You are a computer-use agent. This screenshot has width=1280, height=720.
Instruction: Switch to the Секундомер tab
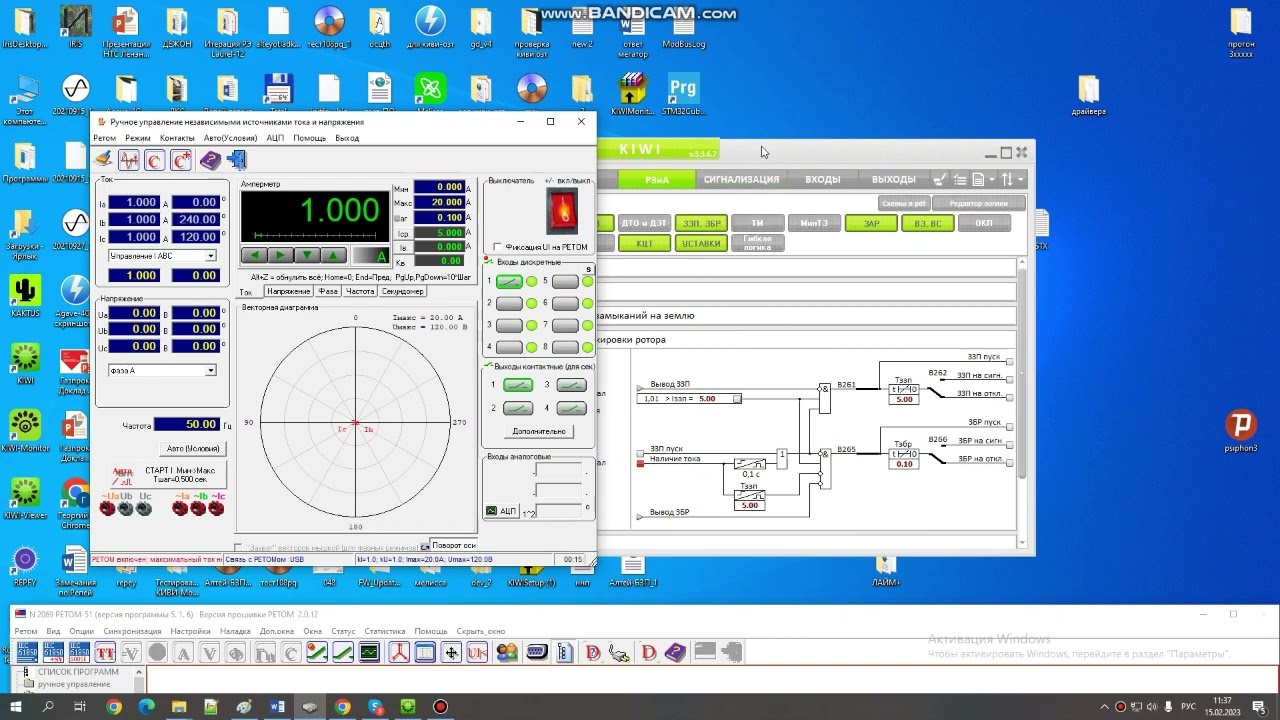pos(403,291)
